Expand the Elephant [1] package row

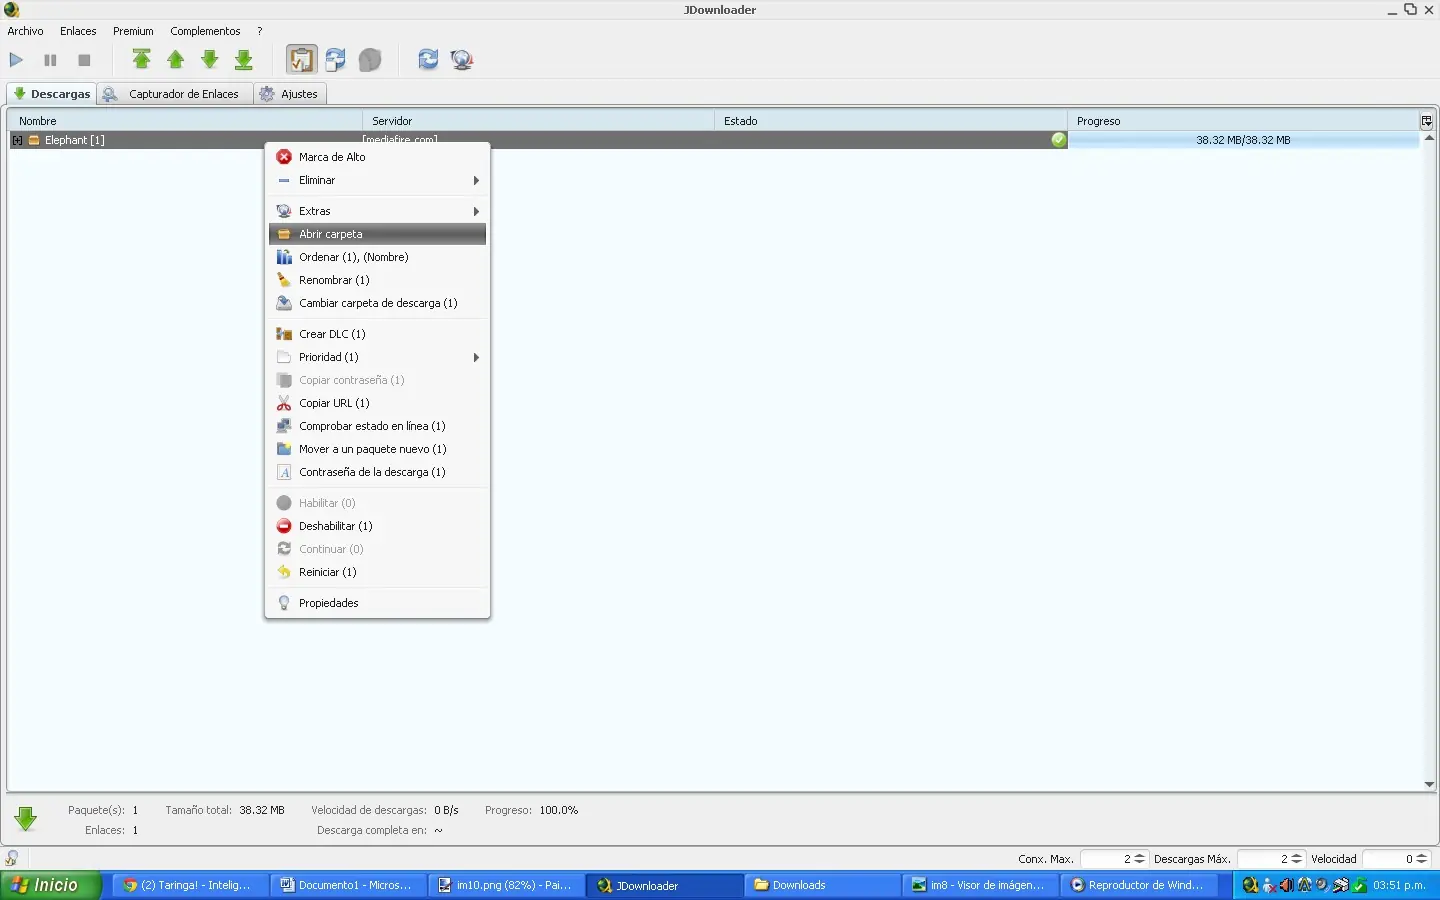point(17,140)
